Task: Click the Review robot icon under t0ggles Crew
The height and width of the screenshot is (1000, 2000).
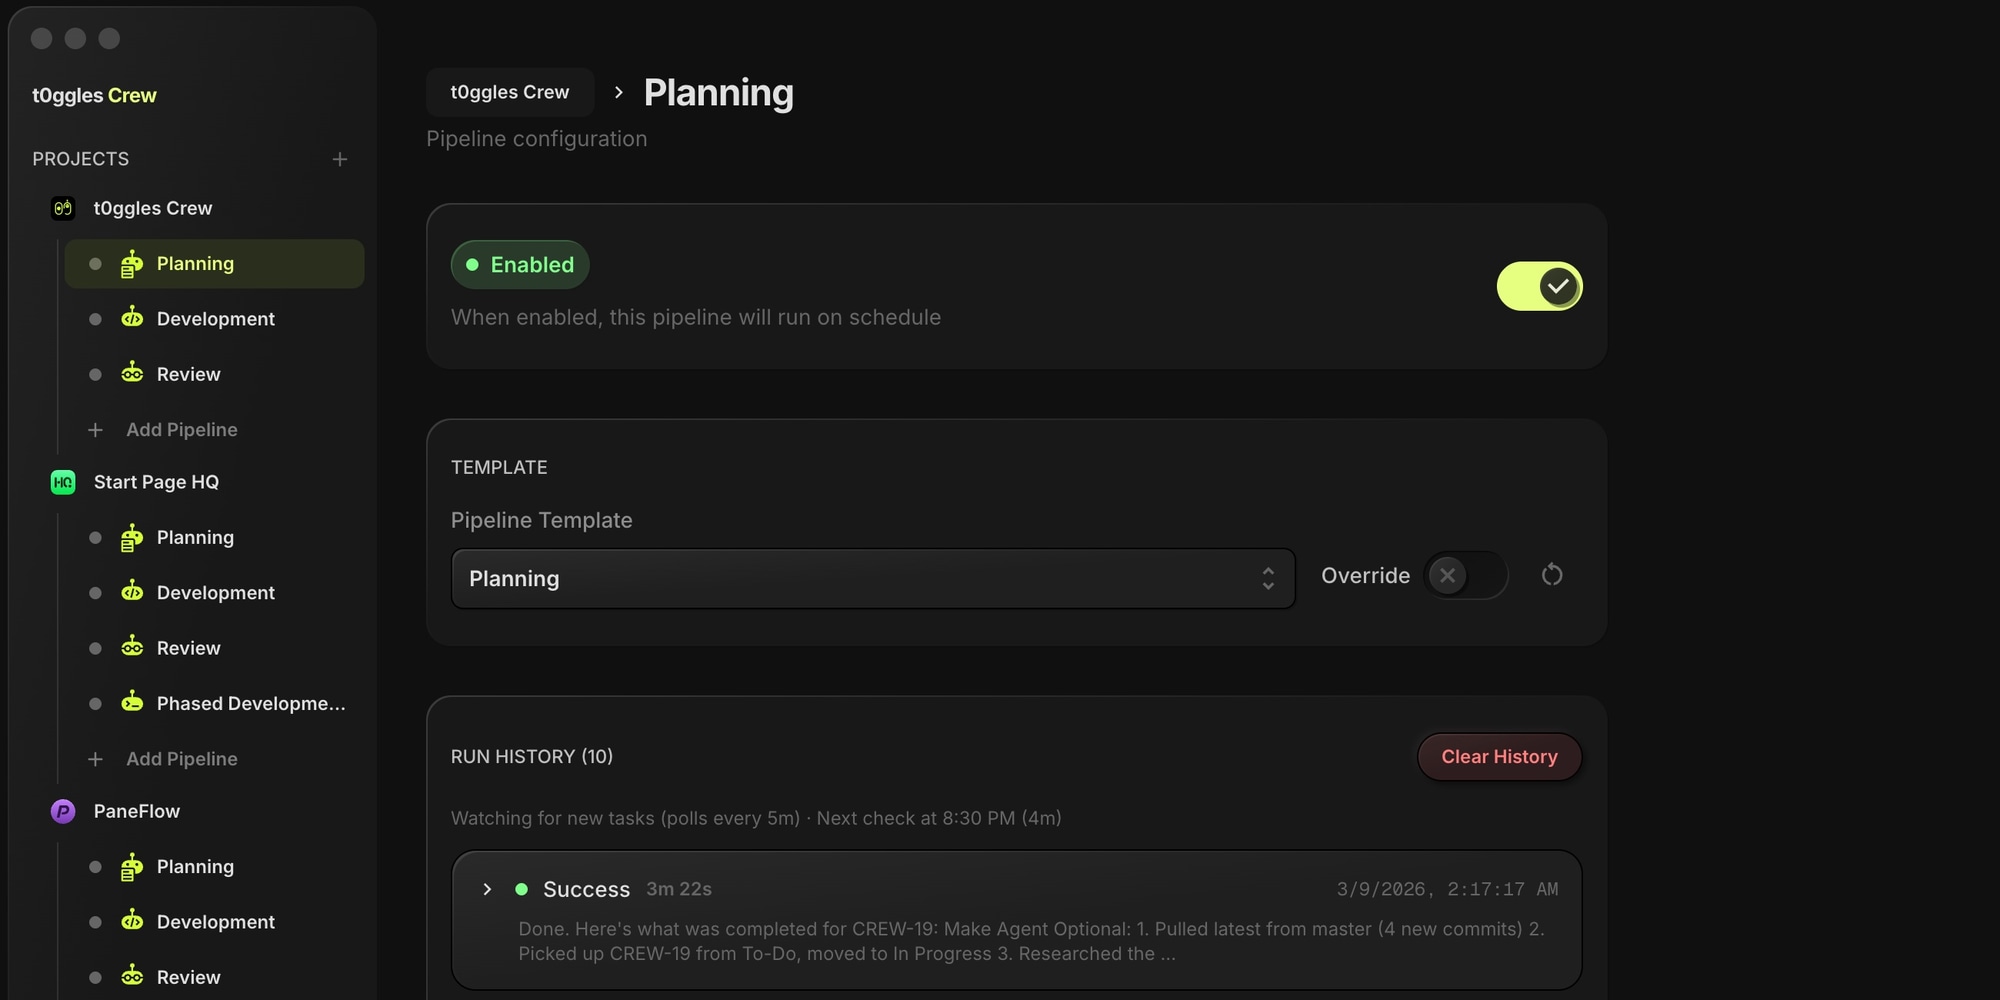Action: (132, 374)
